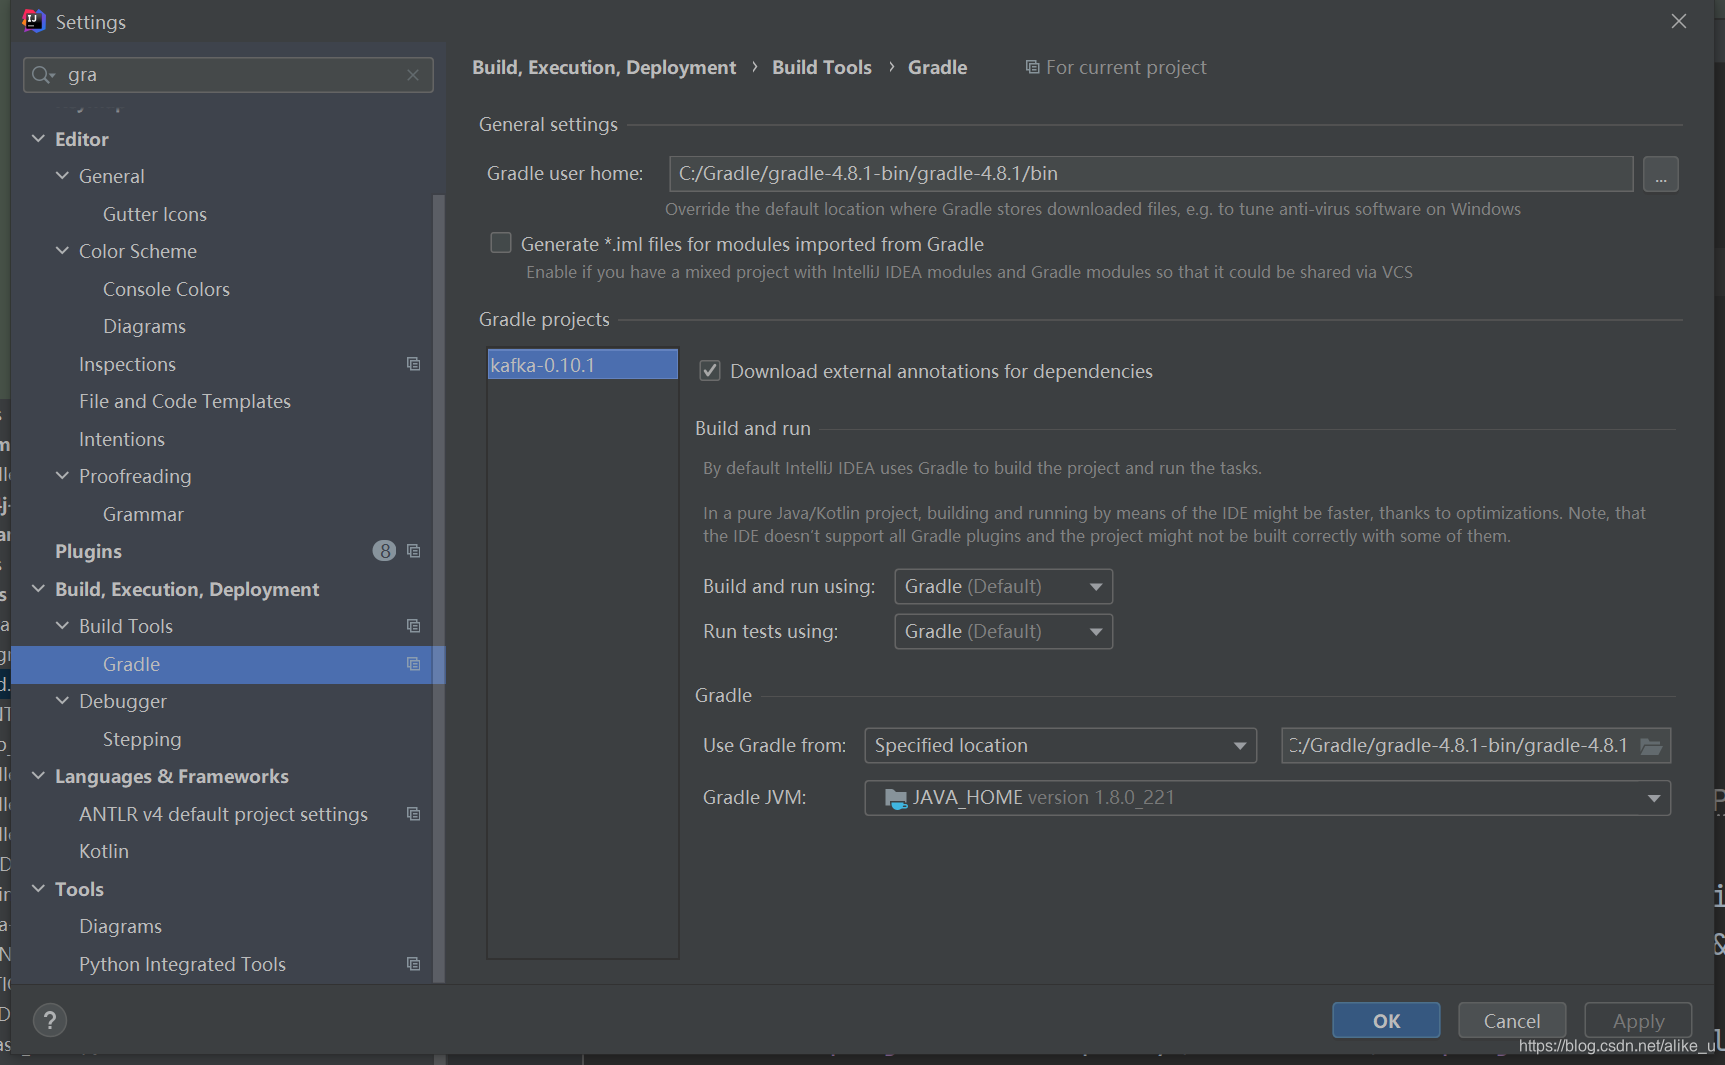Click the Plugins update badge showing 8

[x=384, y=551]
